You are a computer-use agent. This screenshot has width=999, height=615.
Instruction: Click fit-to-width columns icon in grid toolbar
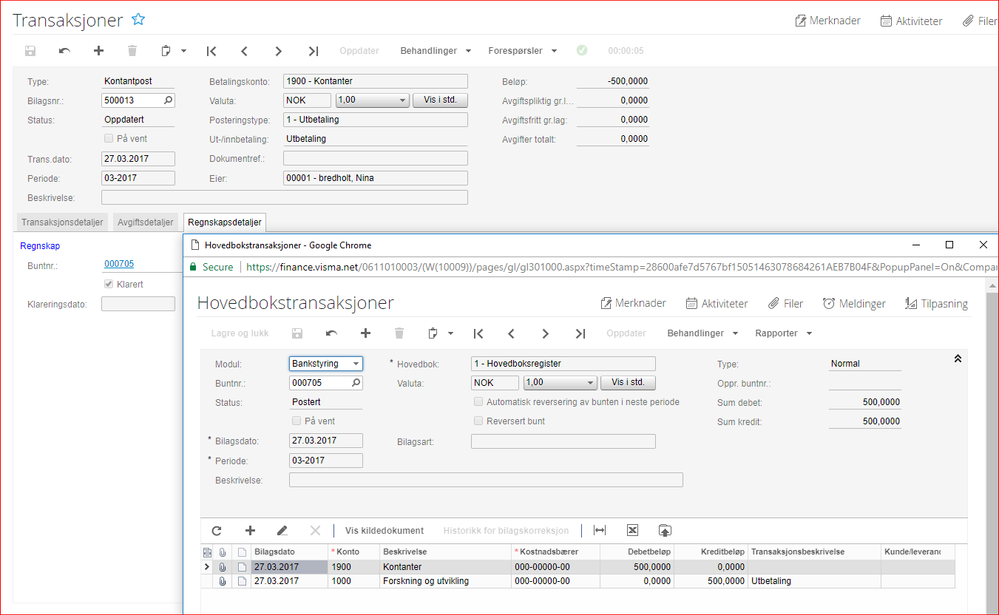click(x=600, y=530)
